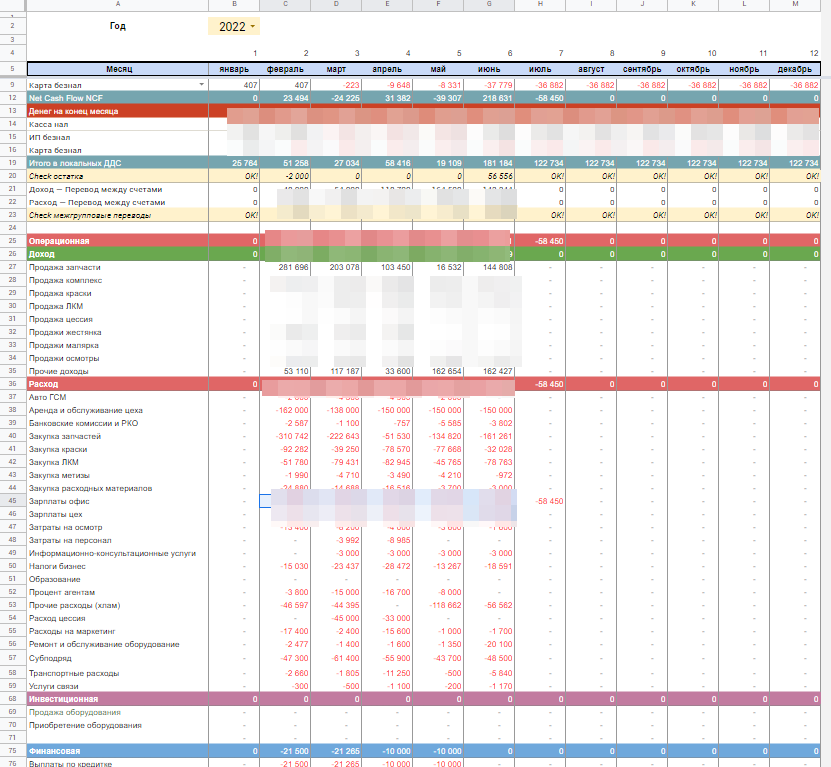Screen dimensions: 831x767
Task: Select the value -162 000 in февраль
Action: (285, 410)
